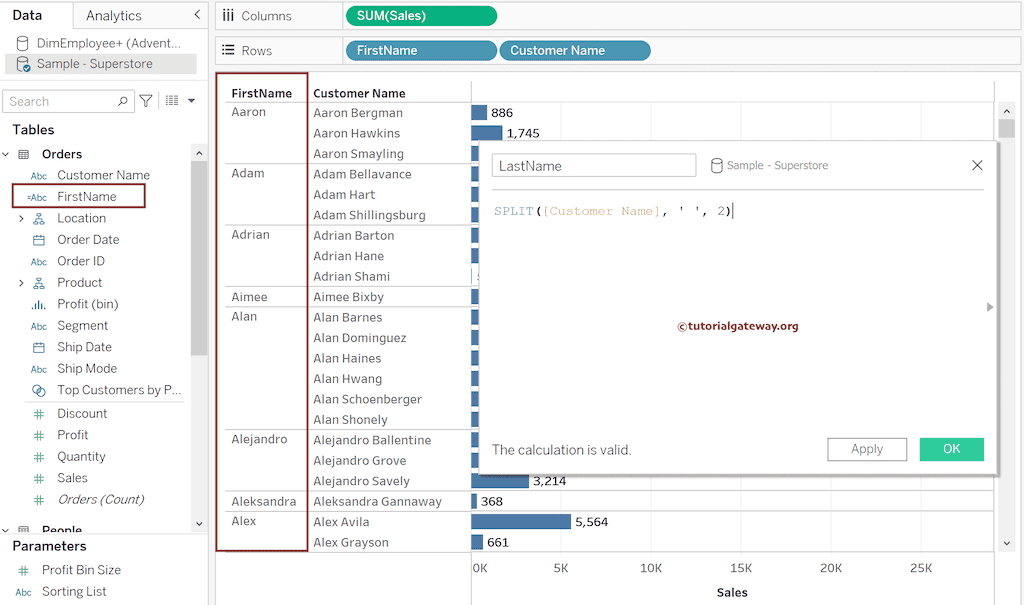Click the Order Date calendar icon
Viewport: 1024px width, 605px height.
[39, 240]
